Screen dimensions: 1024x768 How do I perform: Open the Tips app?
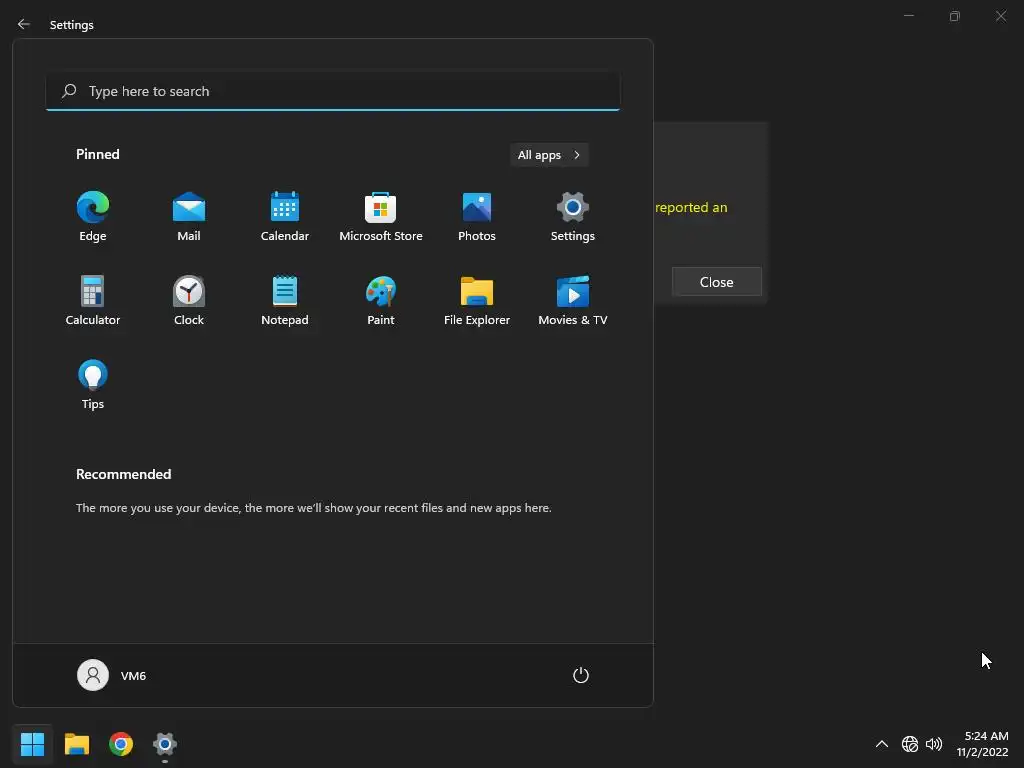point(93,385)
